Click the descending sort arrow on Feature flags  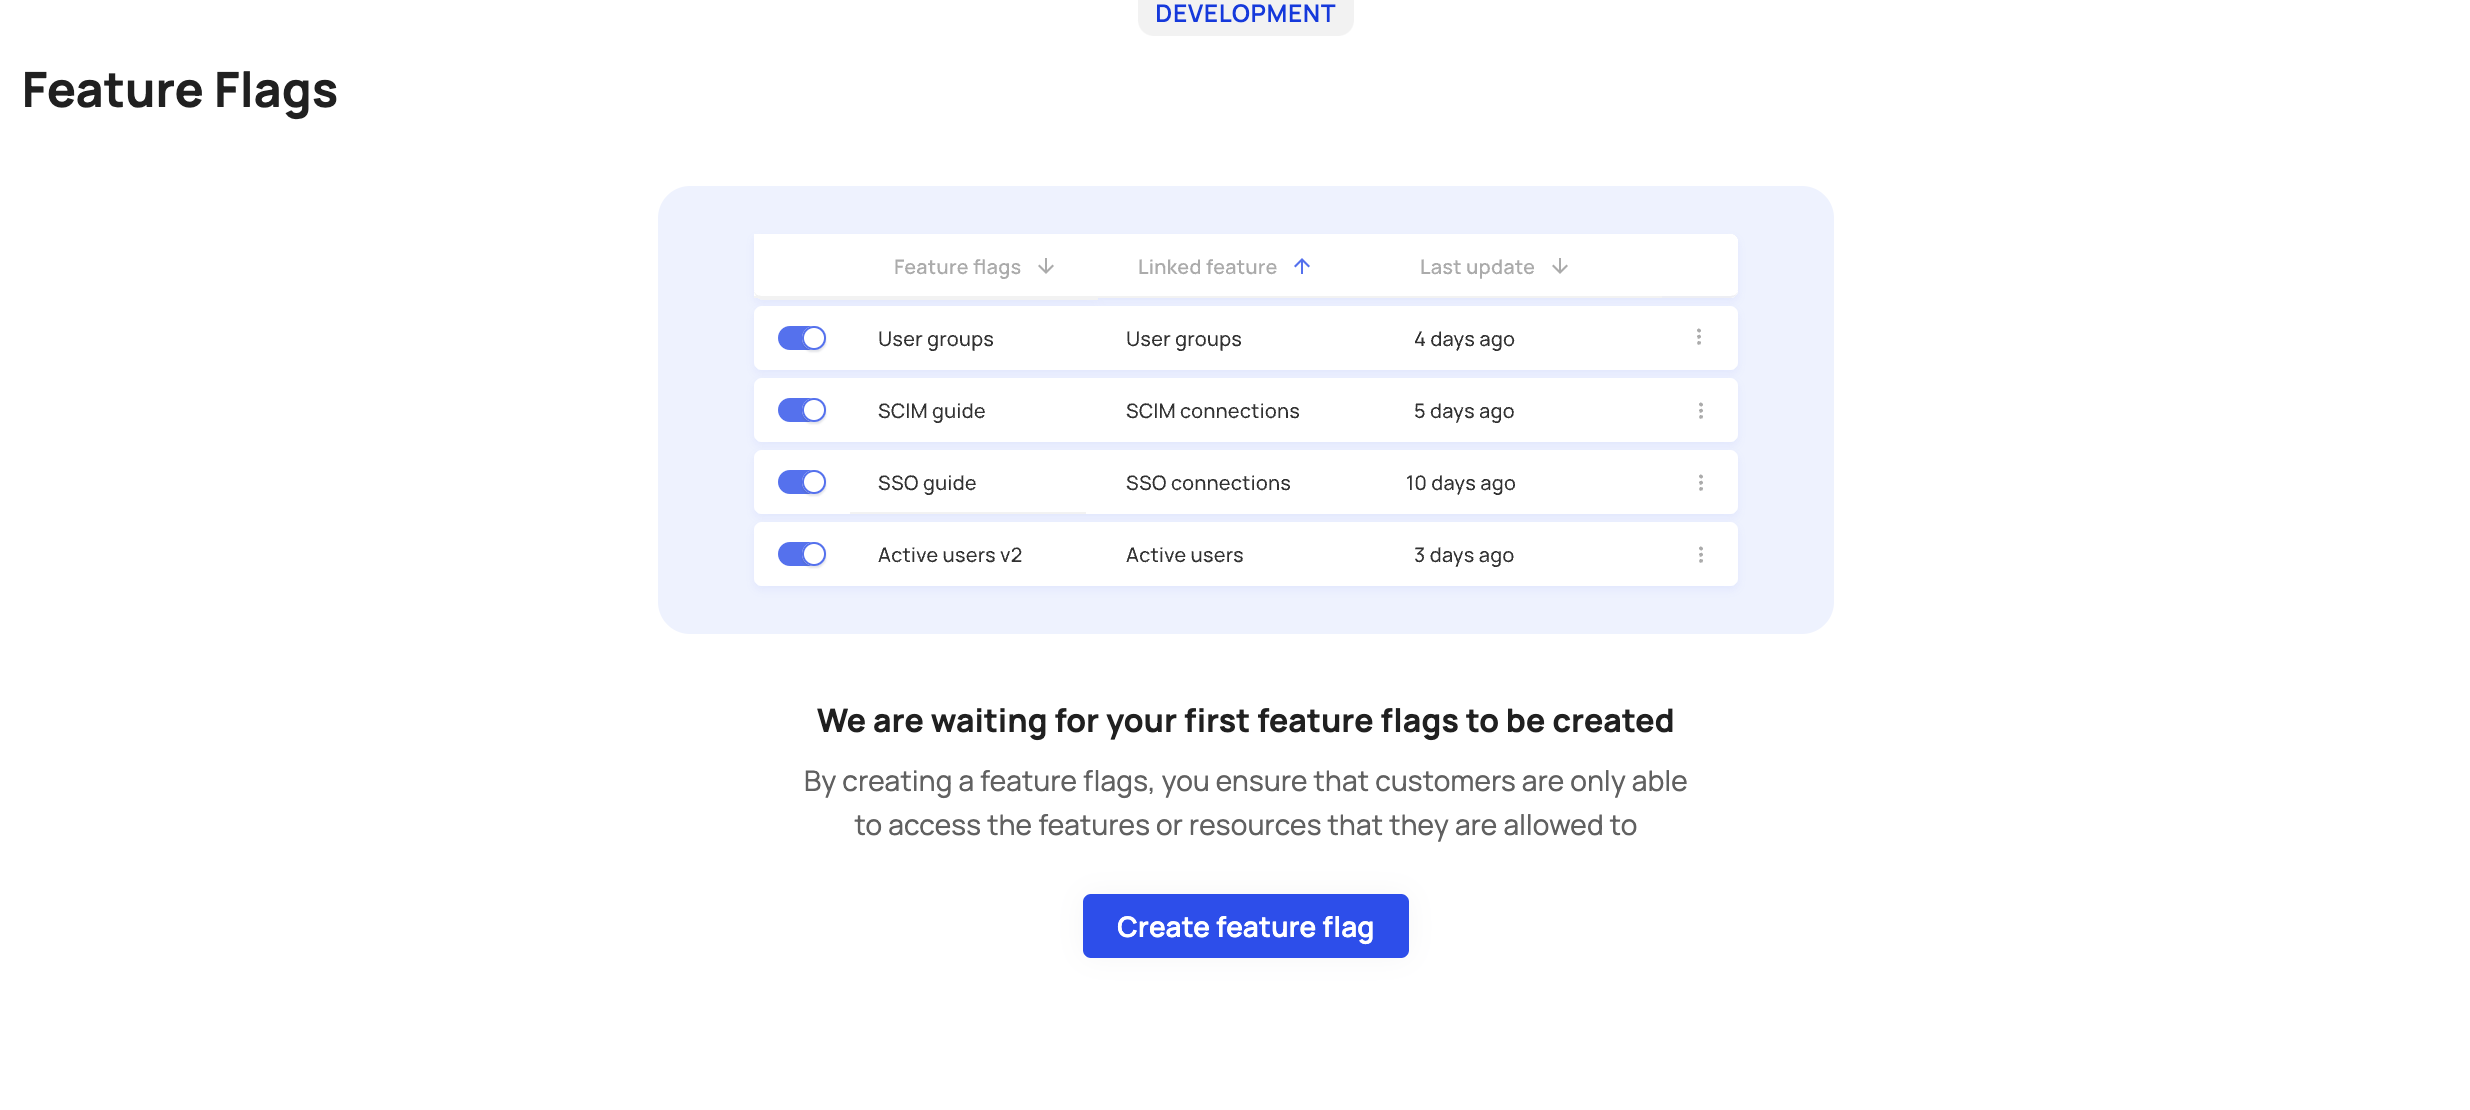pyautogui.click(x=1046, y=267)
